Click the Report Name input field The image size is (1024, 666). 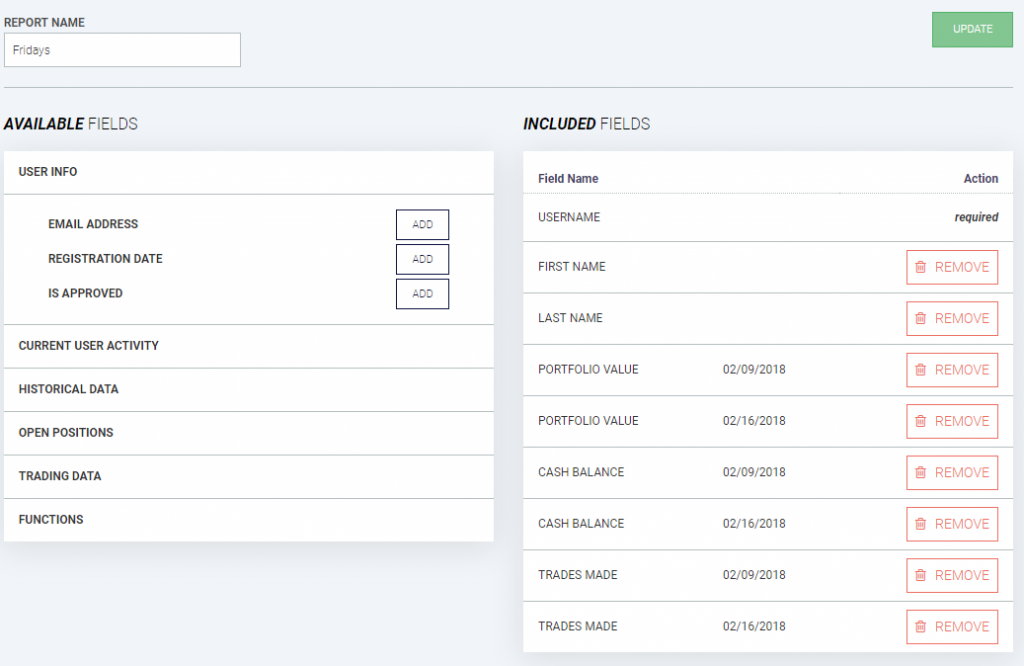click(122, 50)
